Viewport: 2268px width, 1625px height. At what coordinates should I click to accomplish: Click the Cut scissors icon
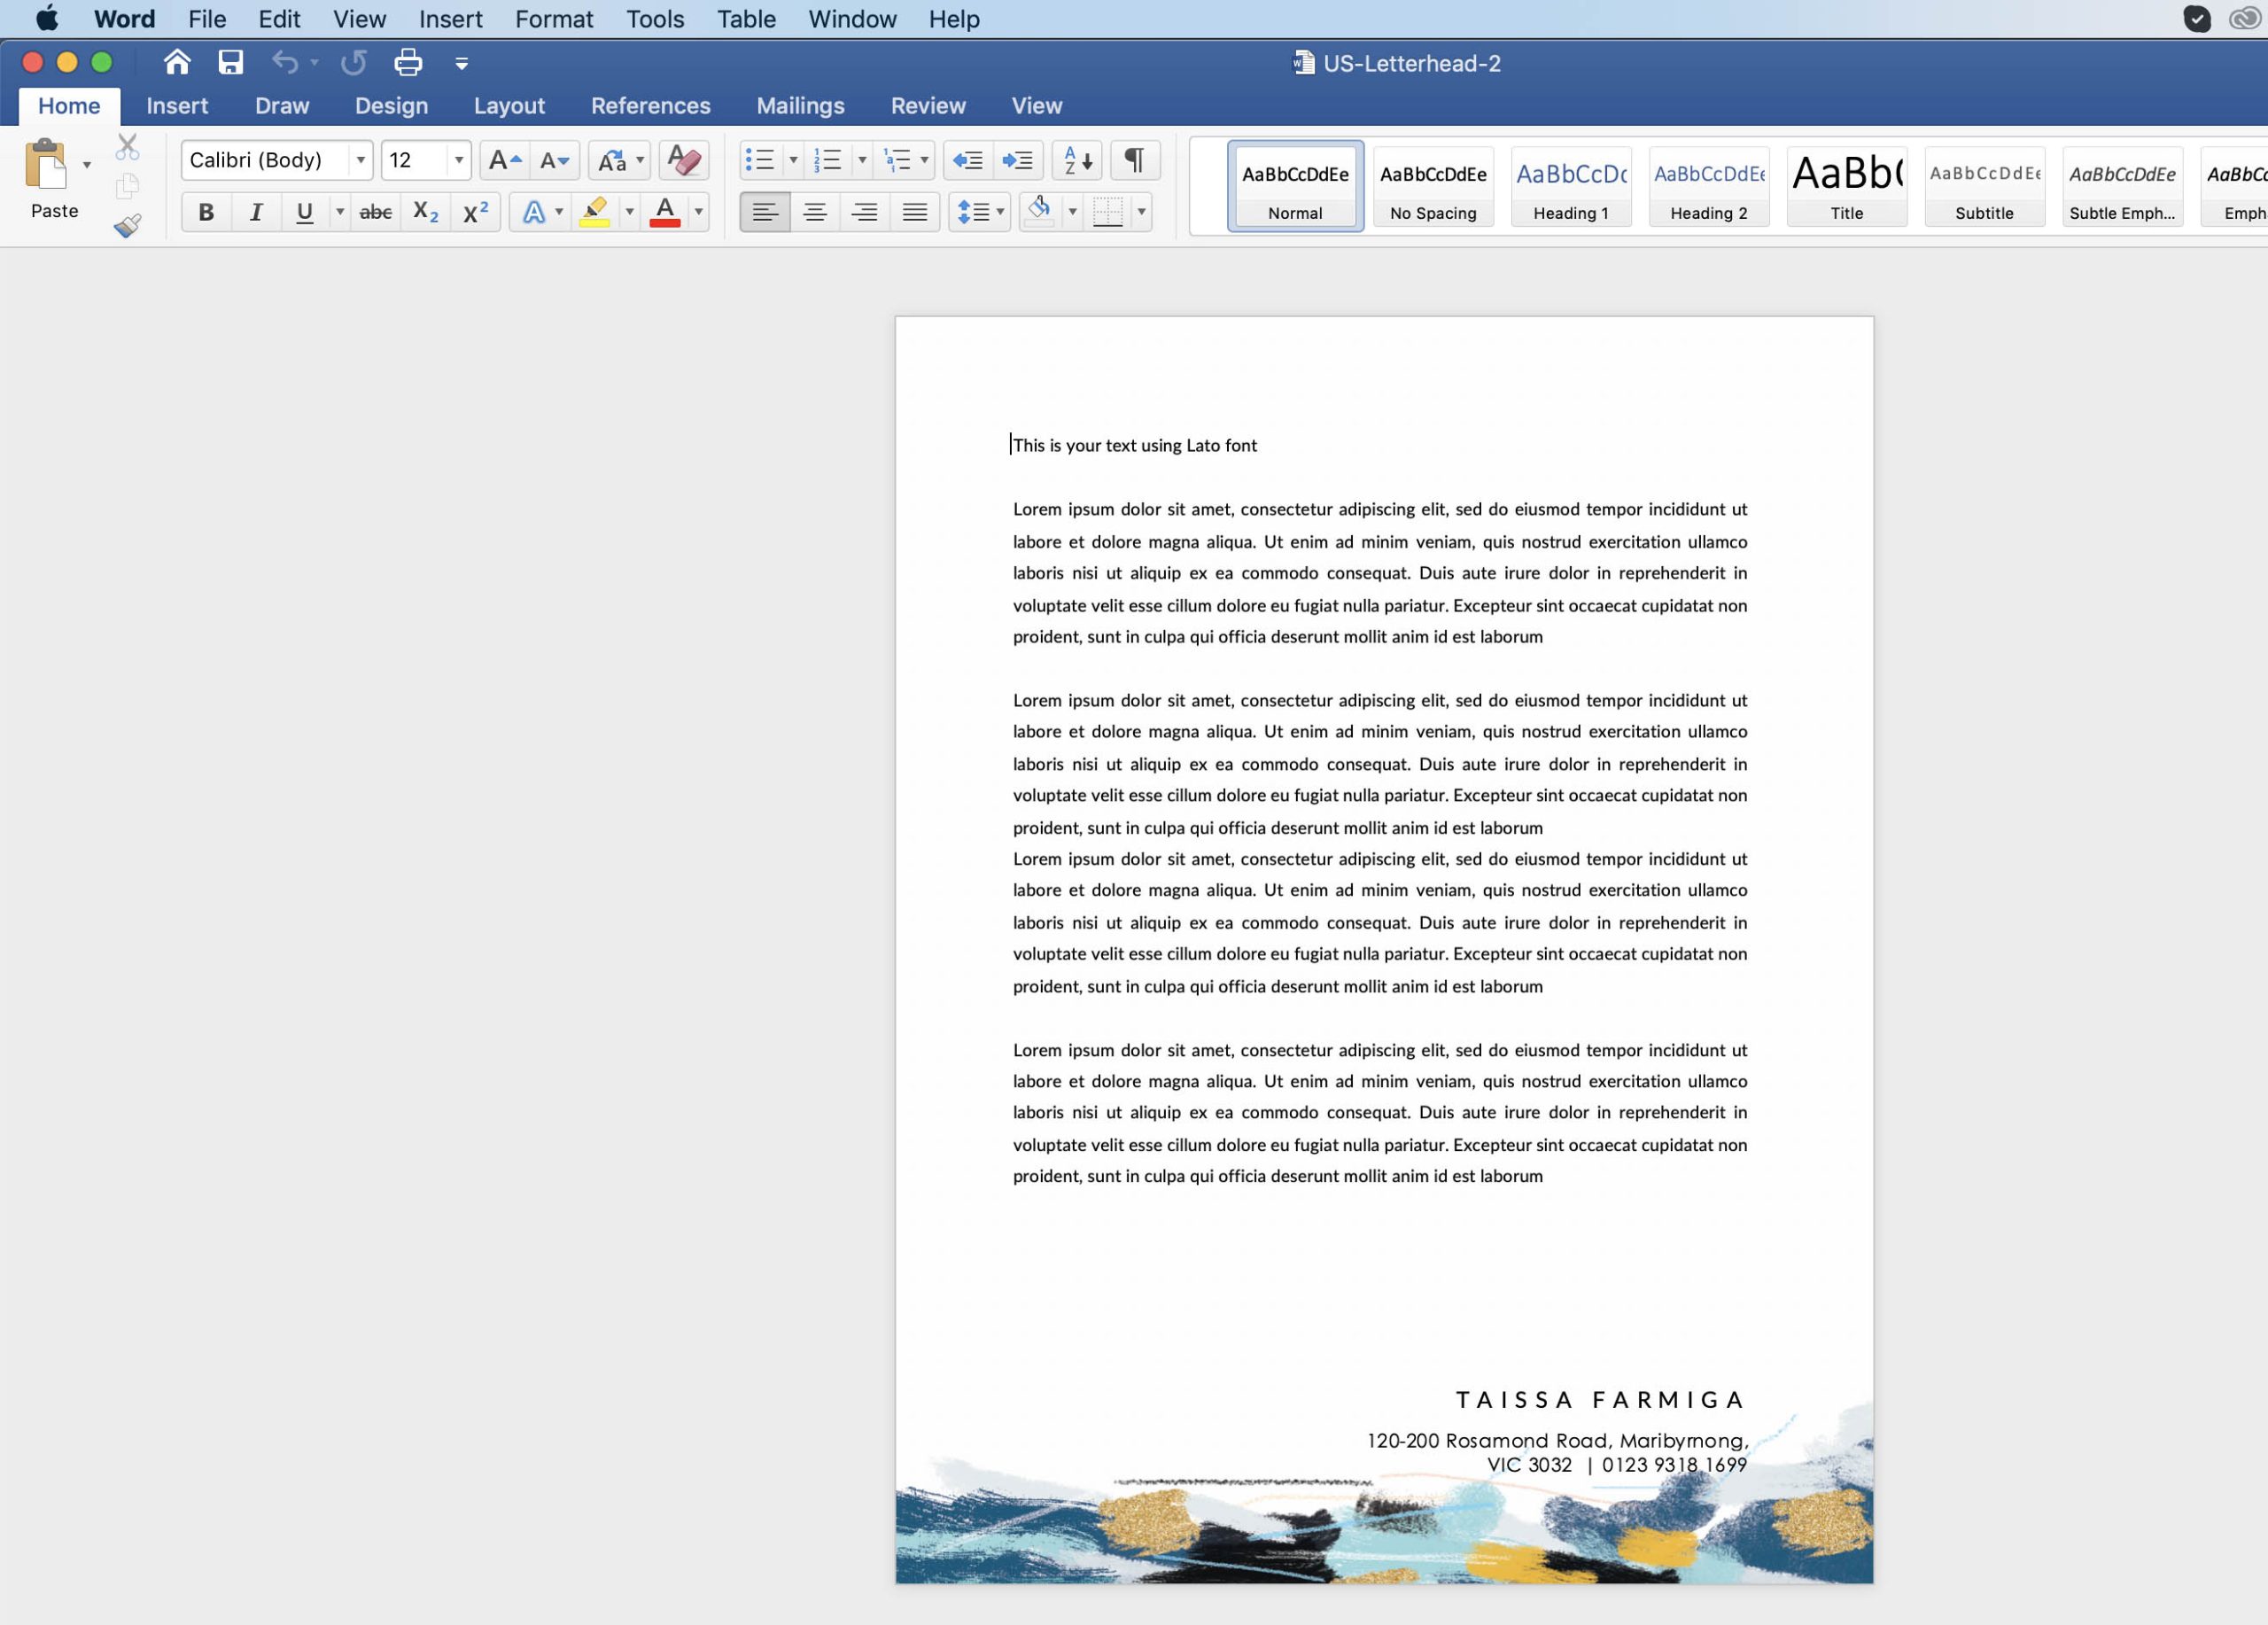coord(127,147)
